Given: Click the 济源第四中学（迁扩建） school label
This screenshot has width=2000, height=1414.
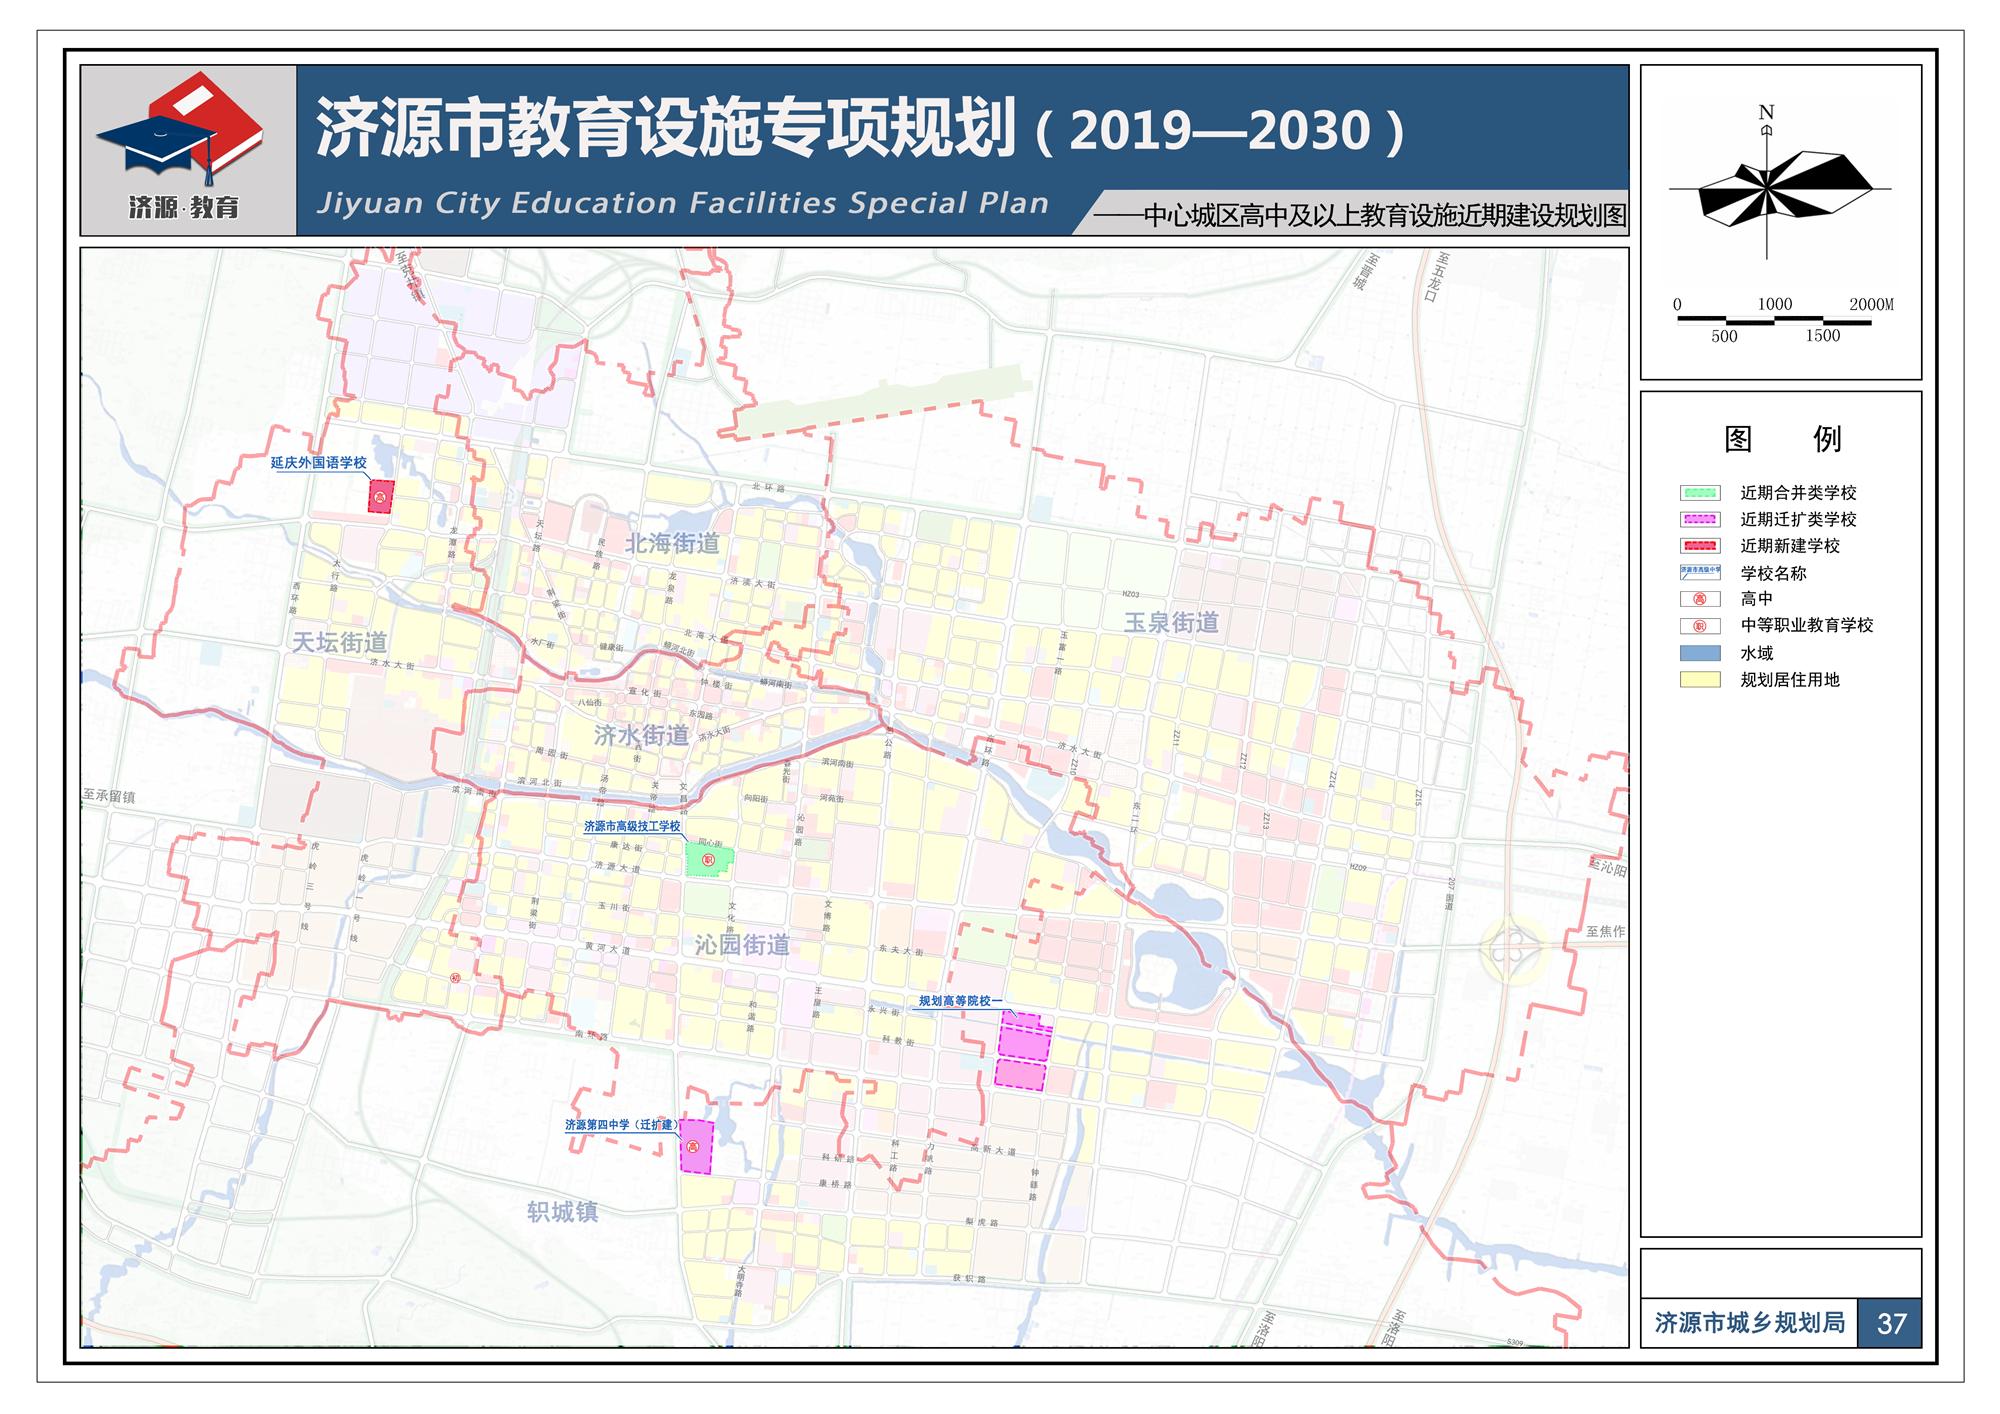Looking at the screenshot, I should tap(621, 1125).
